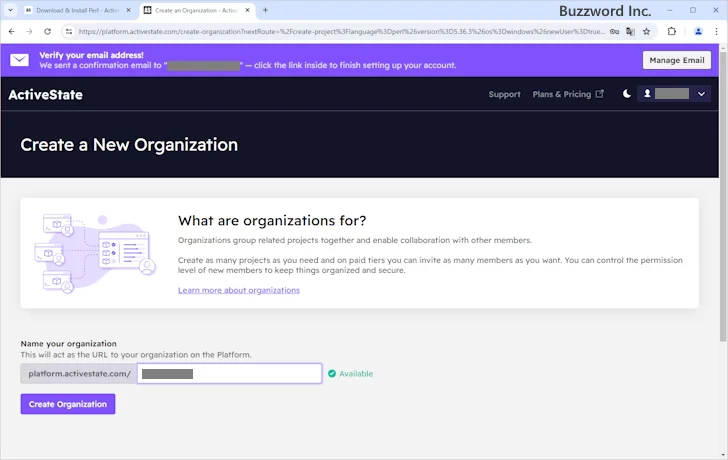
Task: Select the Create an Organization tab
Action: pyautogui.click(x=197, y=10)
